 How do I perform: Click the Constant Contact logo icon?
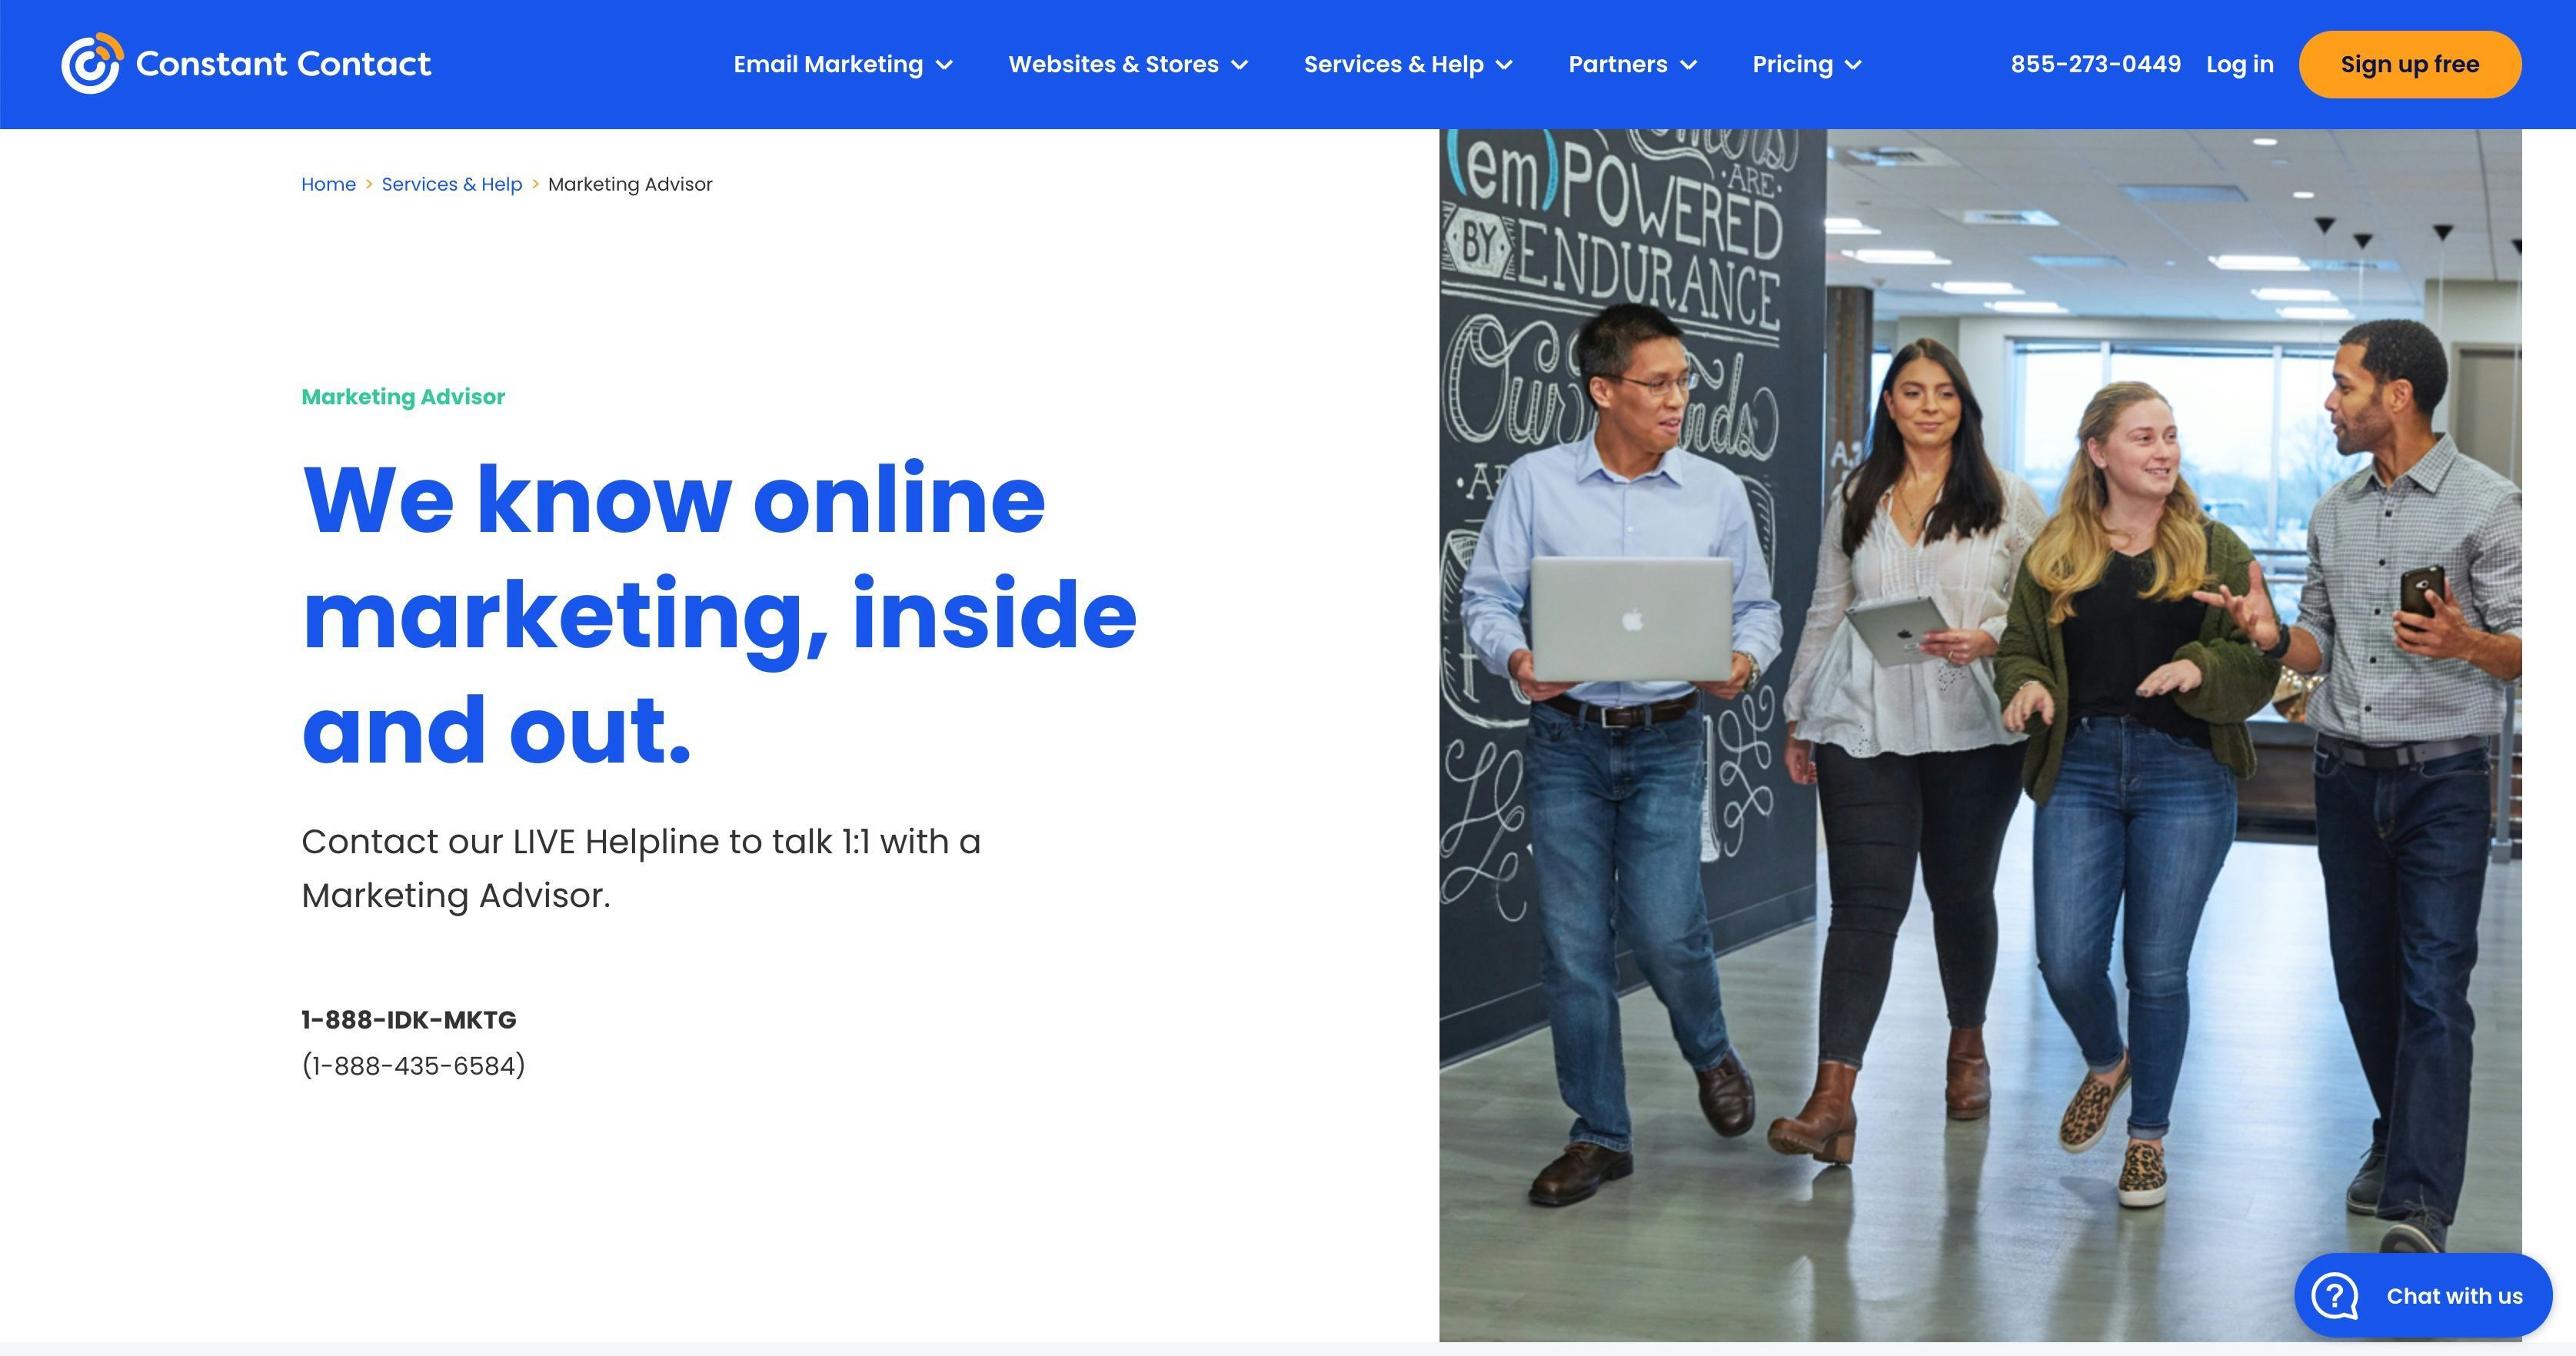[91, 64]
